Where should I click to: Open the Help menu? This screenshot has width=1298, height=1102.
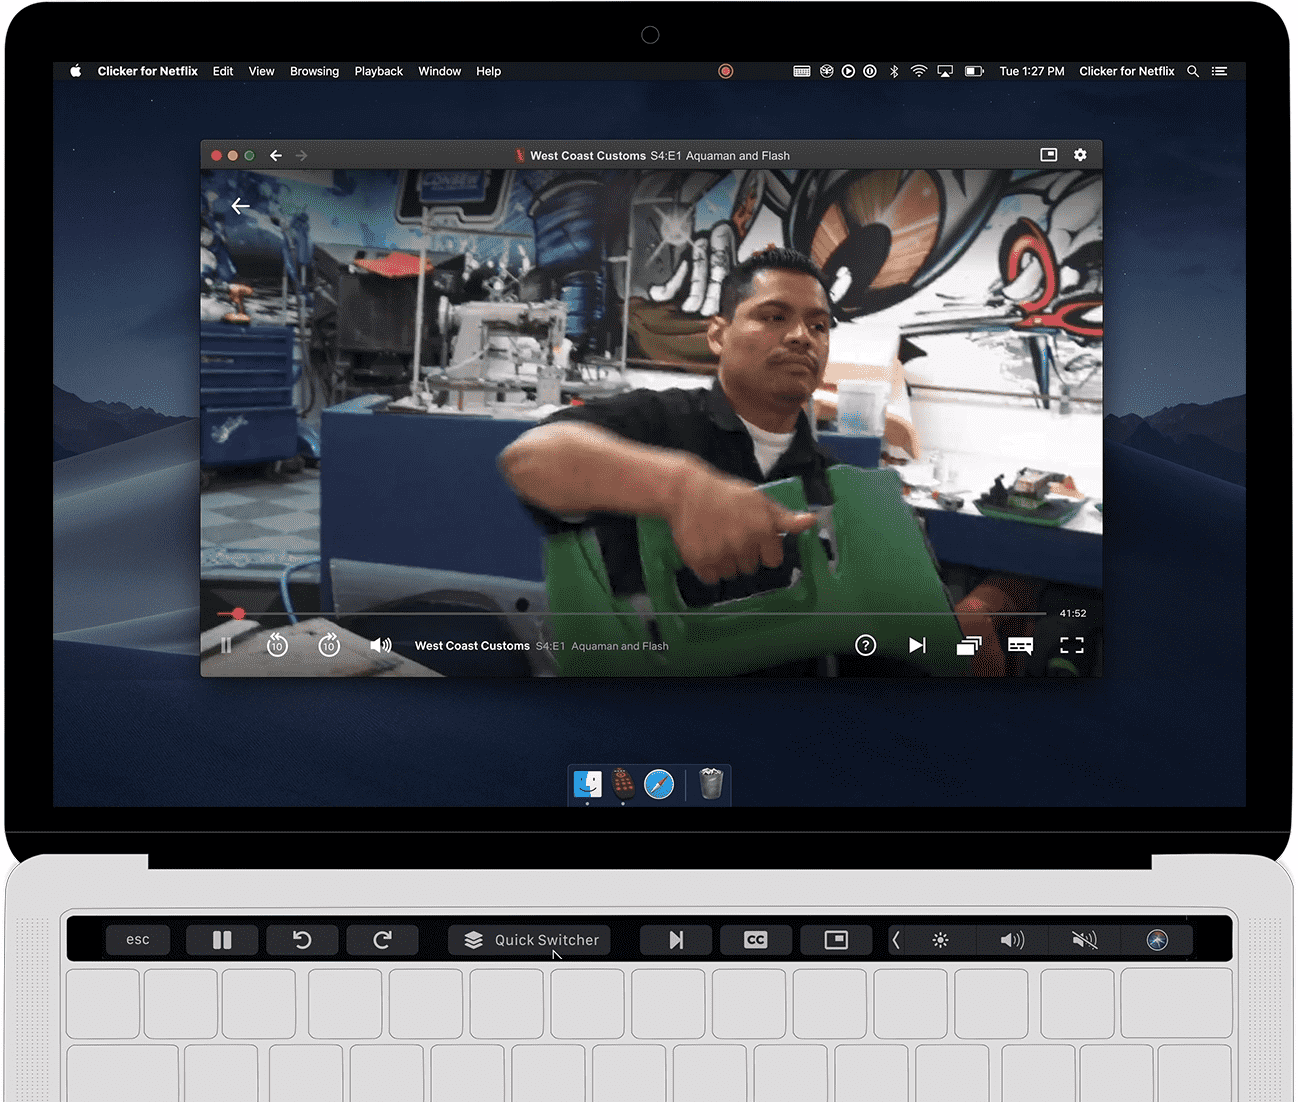(488, 71)
